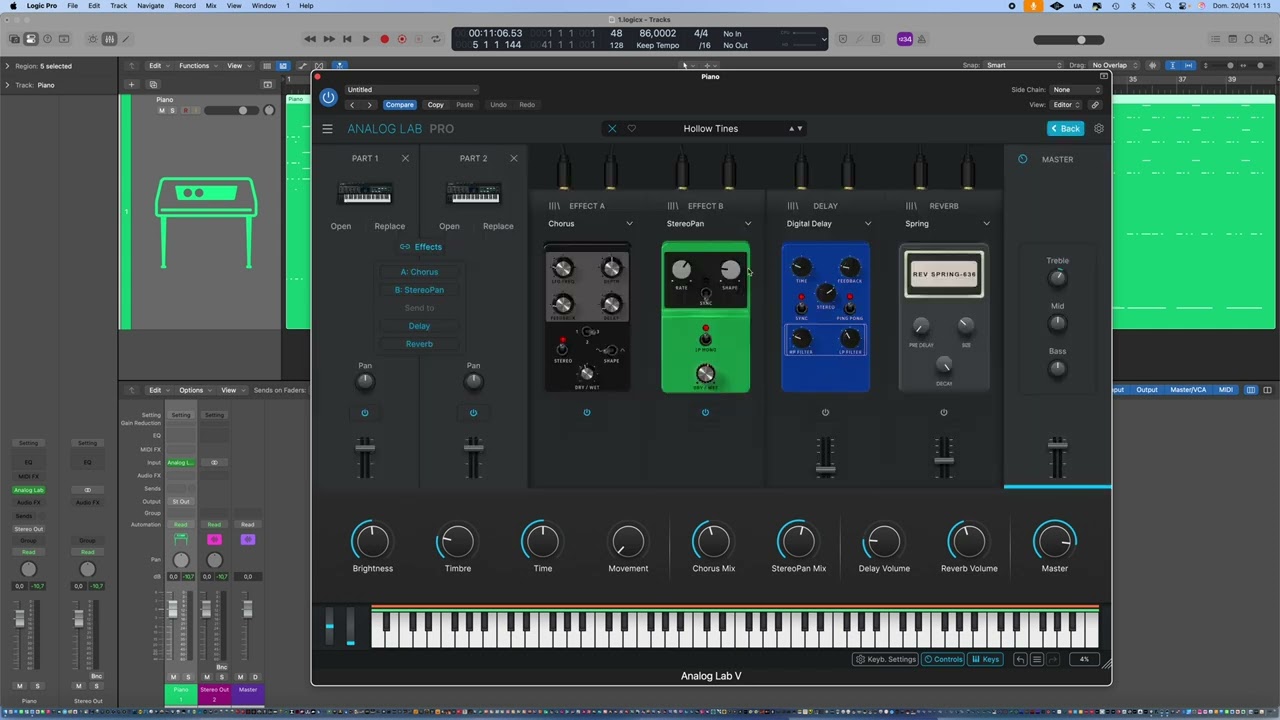
Task: Open the Analog Lab hamburger menu
Action: click(327, 129)
